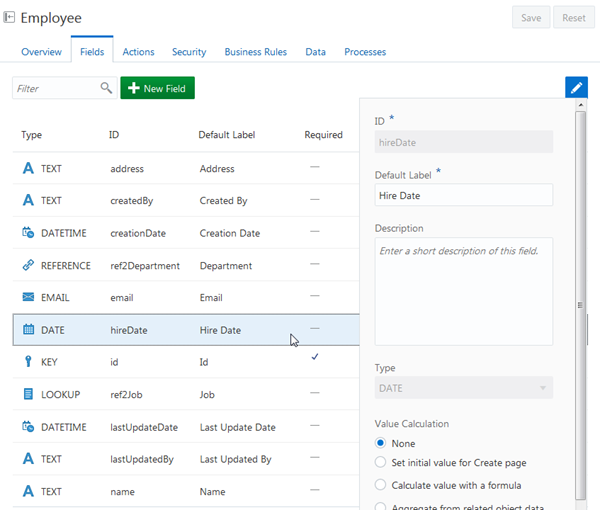Image resolution: width=600 pixels, height=510 pixels.
Task: Click the DATETIME icon for lastUpdateDate
Action: pyautogui.click(x=28, y=427)
